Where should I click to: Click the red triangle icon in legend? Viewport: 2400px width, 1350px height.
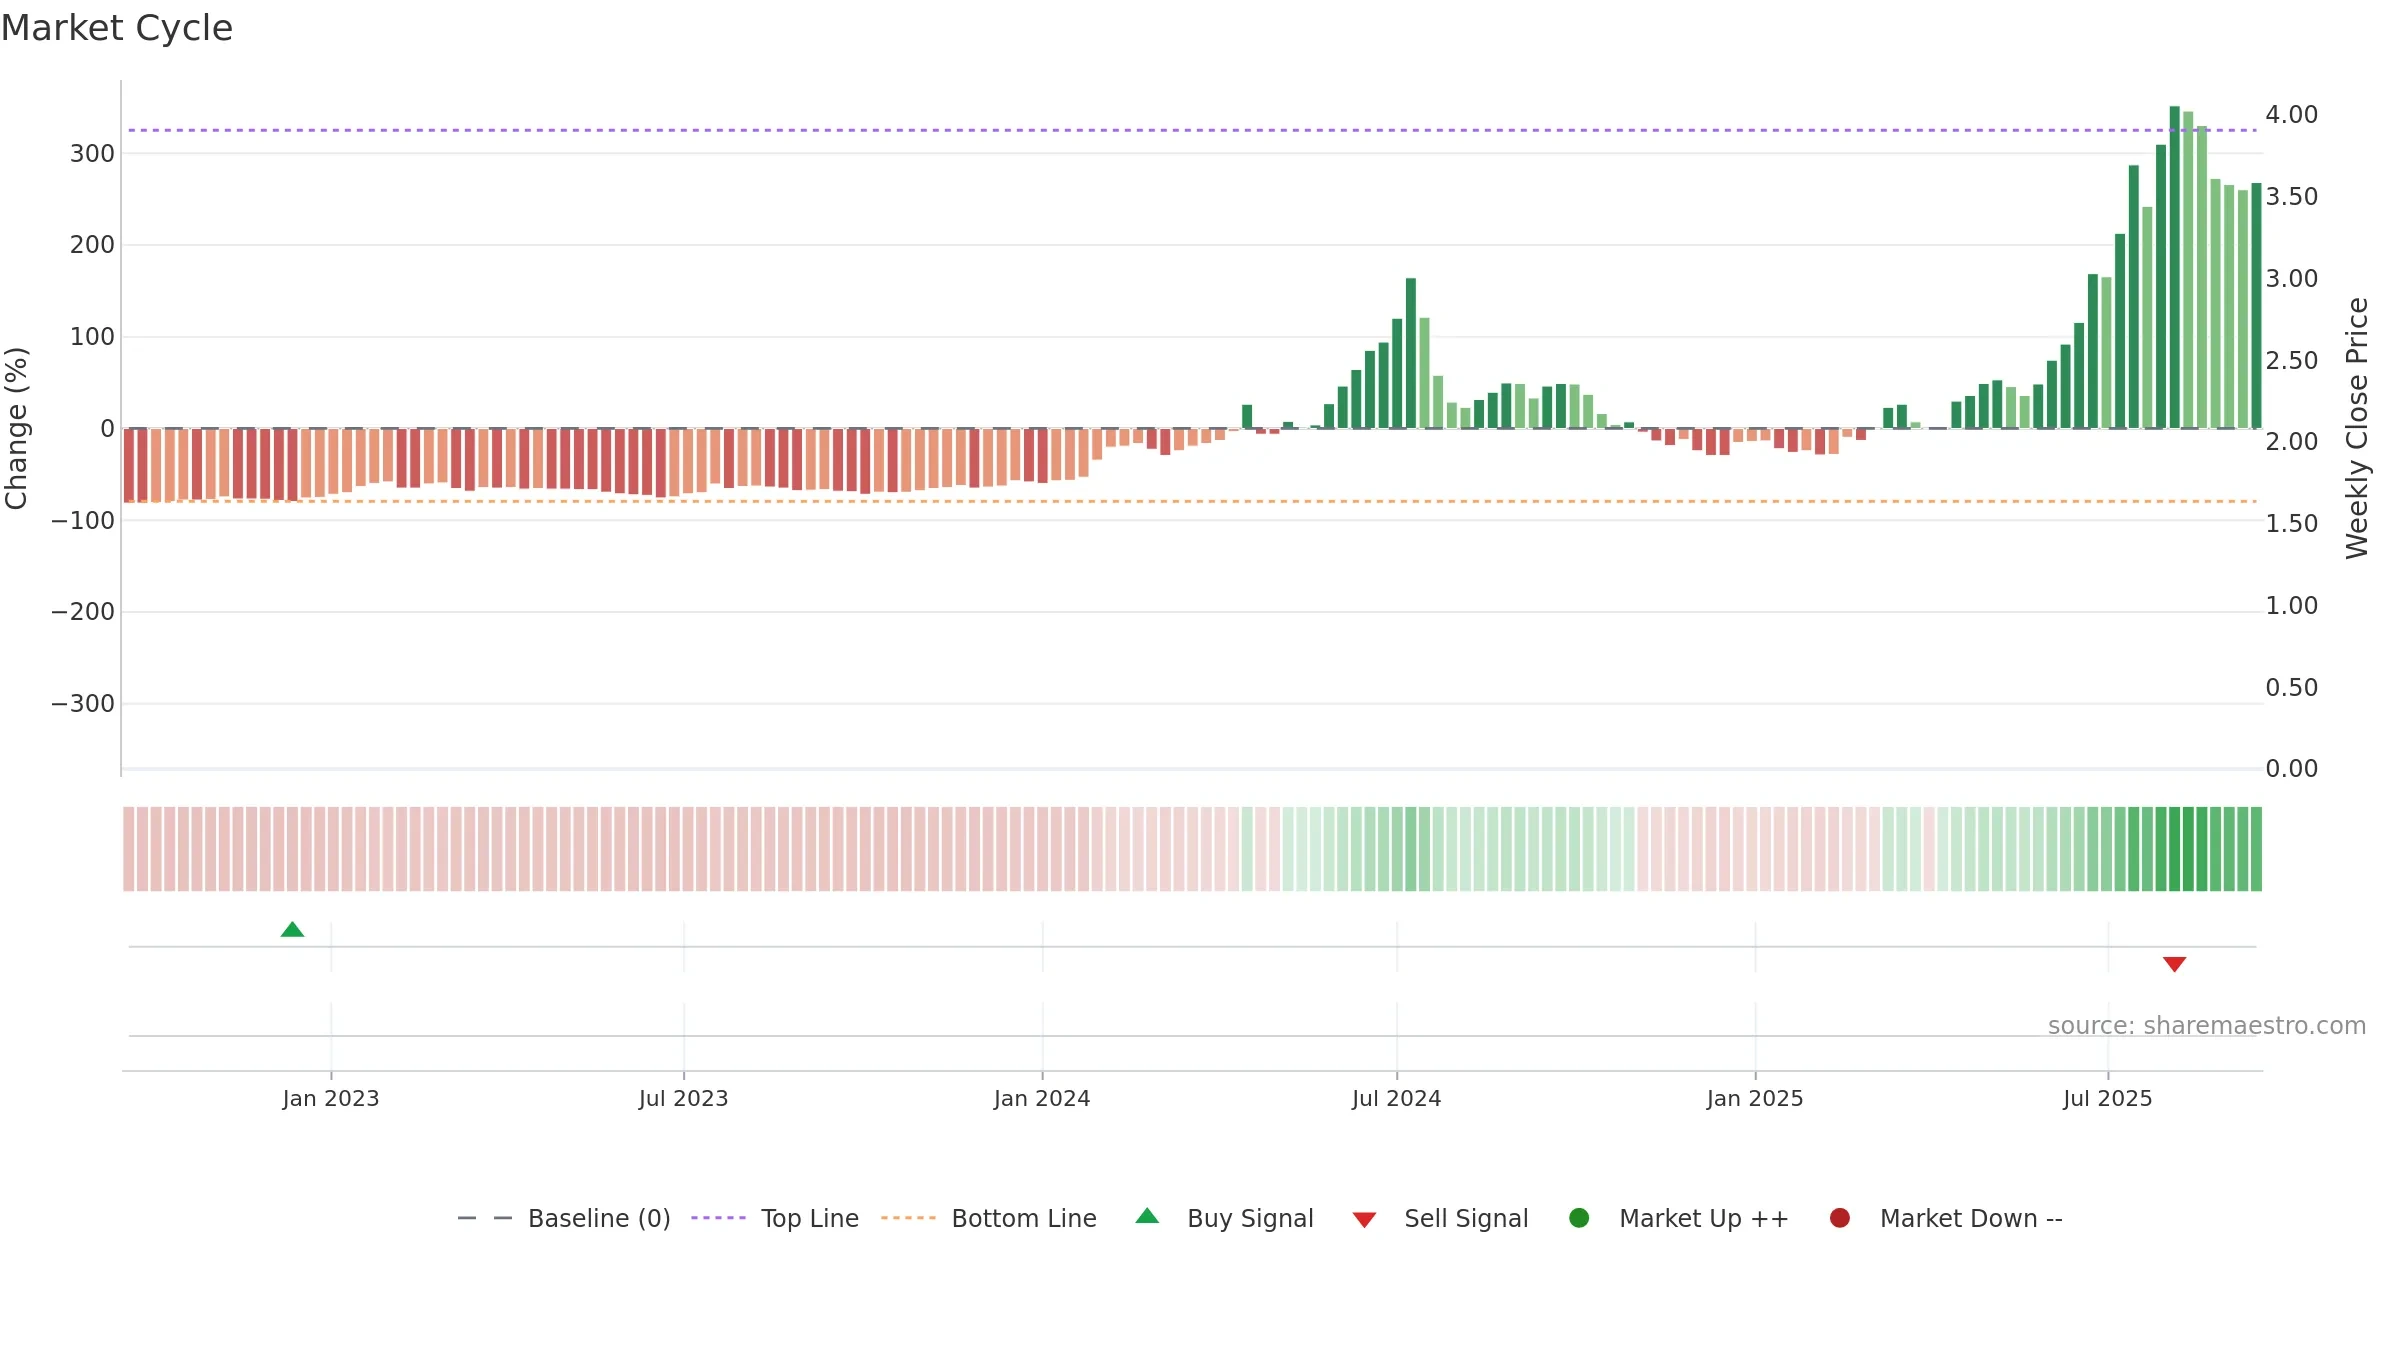[1364, 1219]
